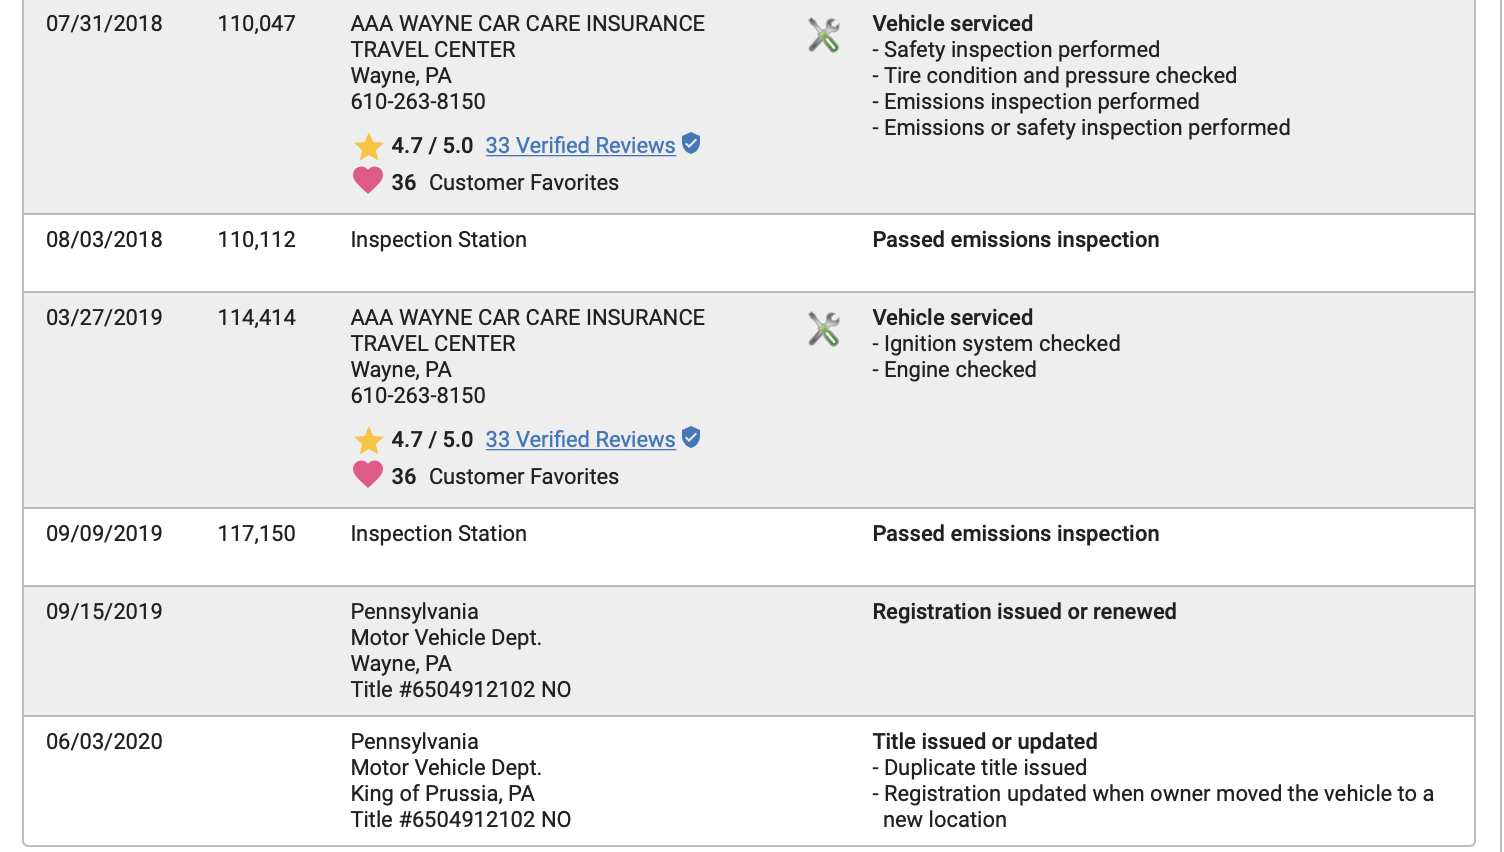Image resolution: width=1504 pixels, height=852 pixels.
Task: Click 36 Customer Favorites in 03/27/2019 entry
Action: pyautogui.click(x=504, y=477)
